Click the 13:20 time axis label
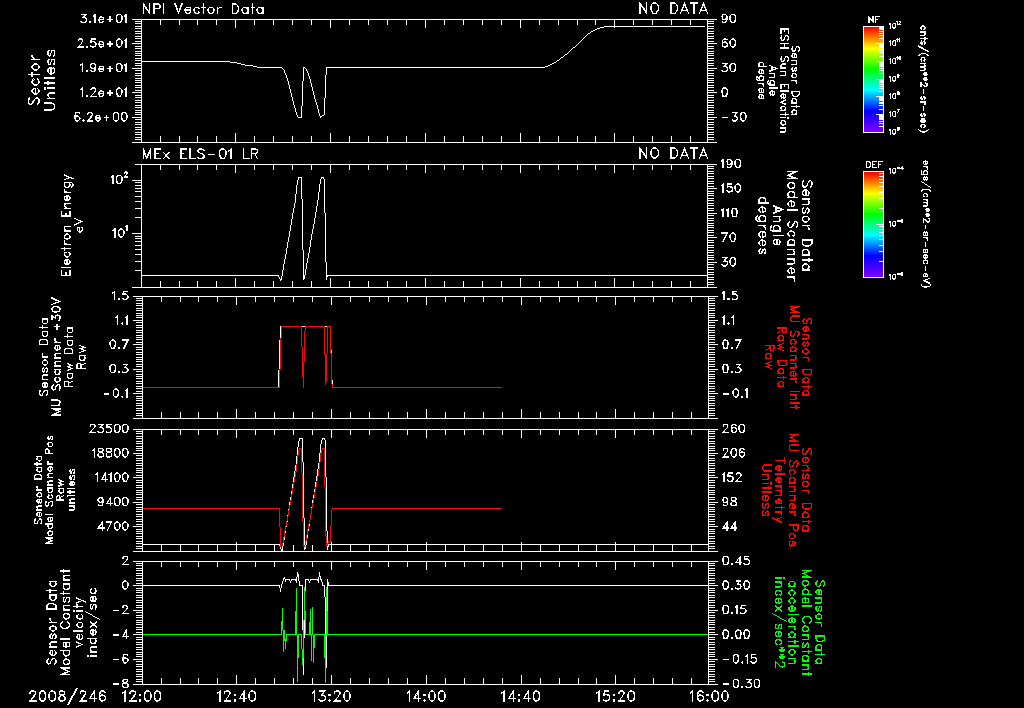 pos(330,696)
